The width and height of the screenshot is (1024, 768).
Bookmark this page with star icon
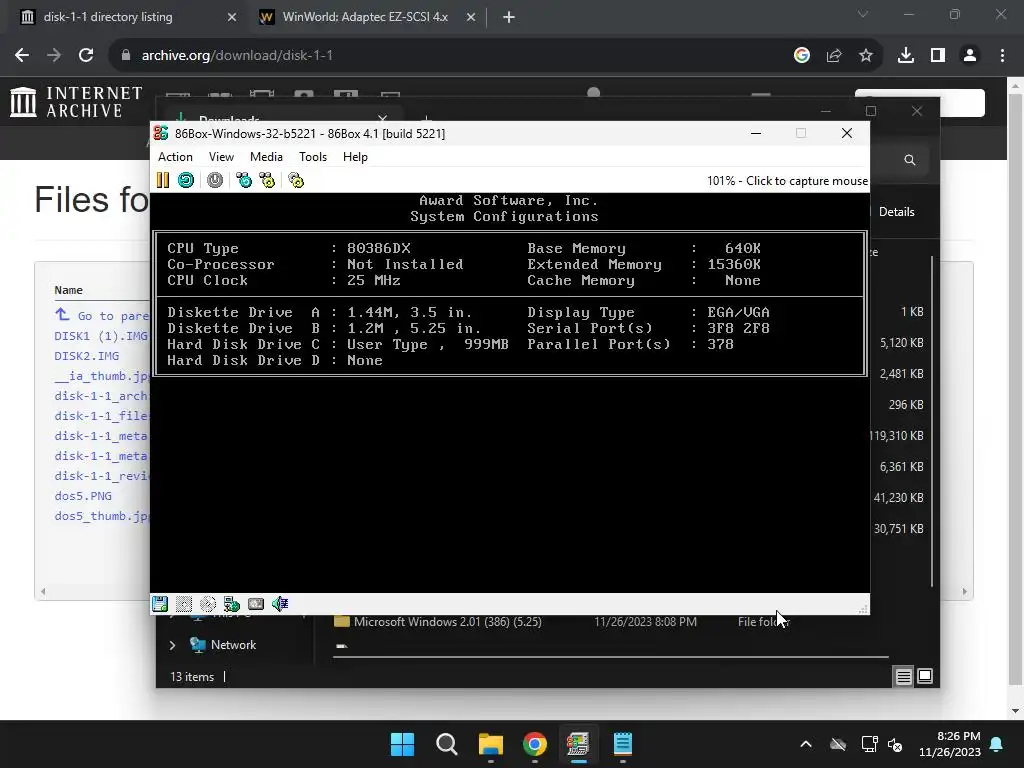tap(866, 56)
